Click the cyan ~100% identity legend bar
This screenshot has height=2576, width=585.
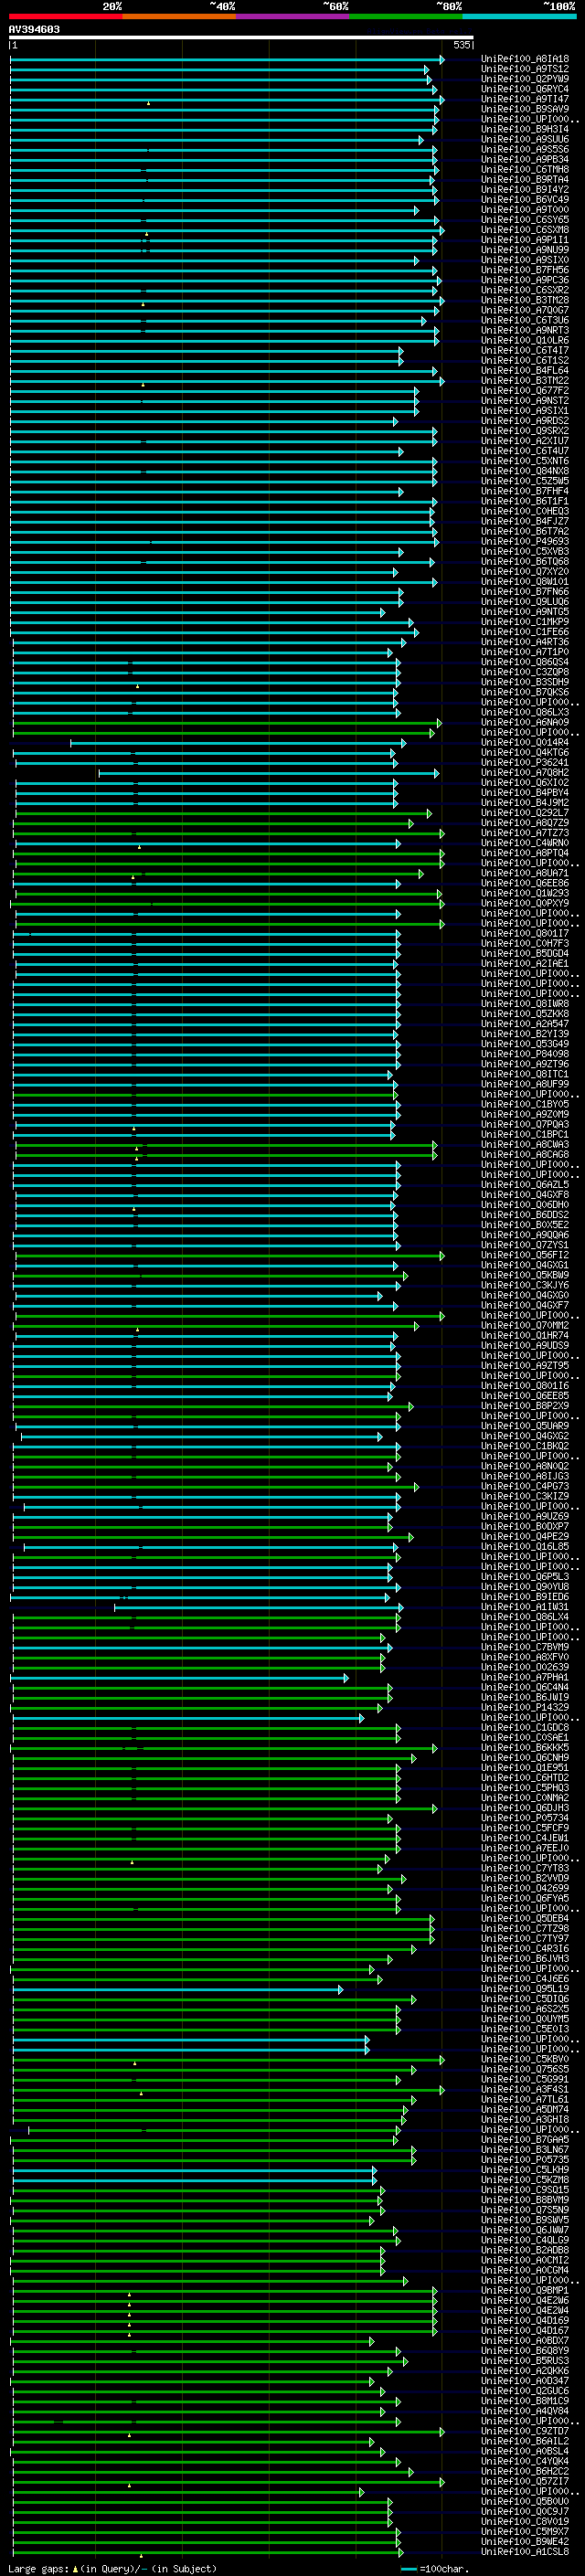point(519,16)
